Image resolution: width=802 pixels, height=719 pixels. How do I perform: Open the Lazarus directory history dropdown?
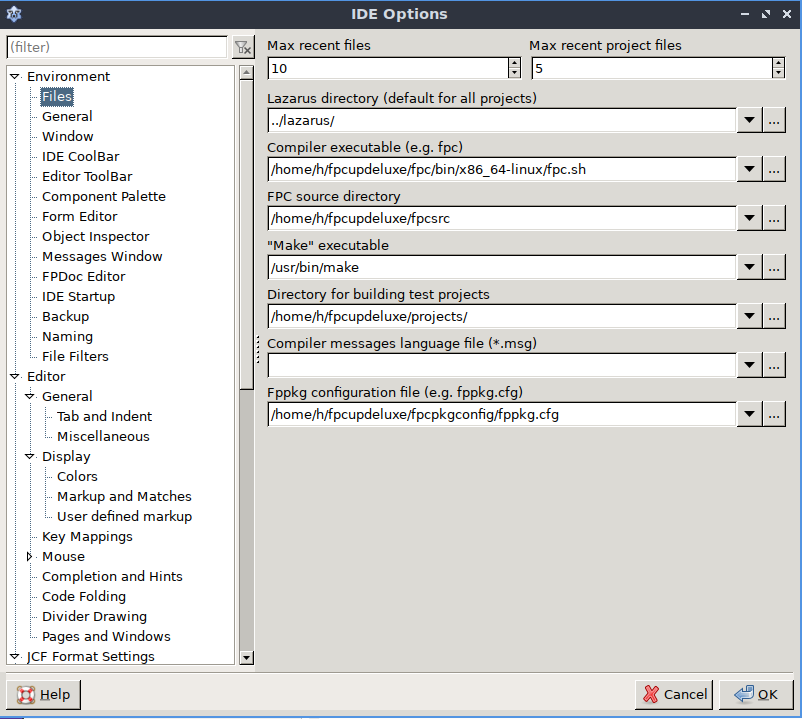pyautogui.click(x=749, y=119)
